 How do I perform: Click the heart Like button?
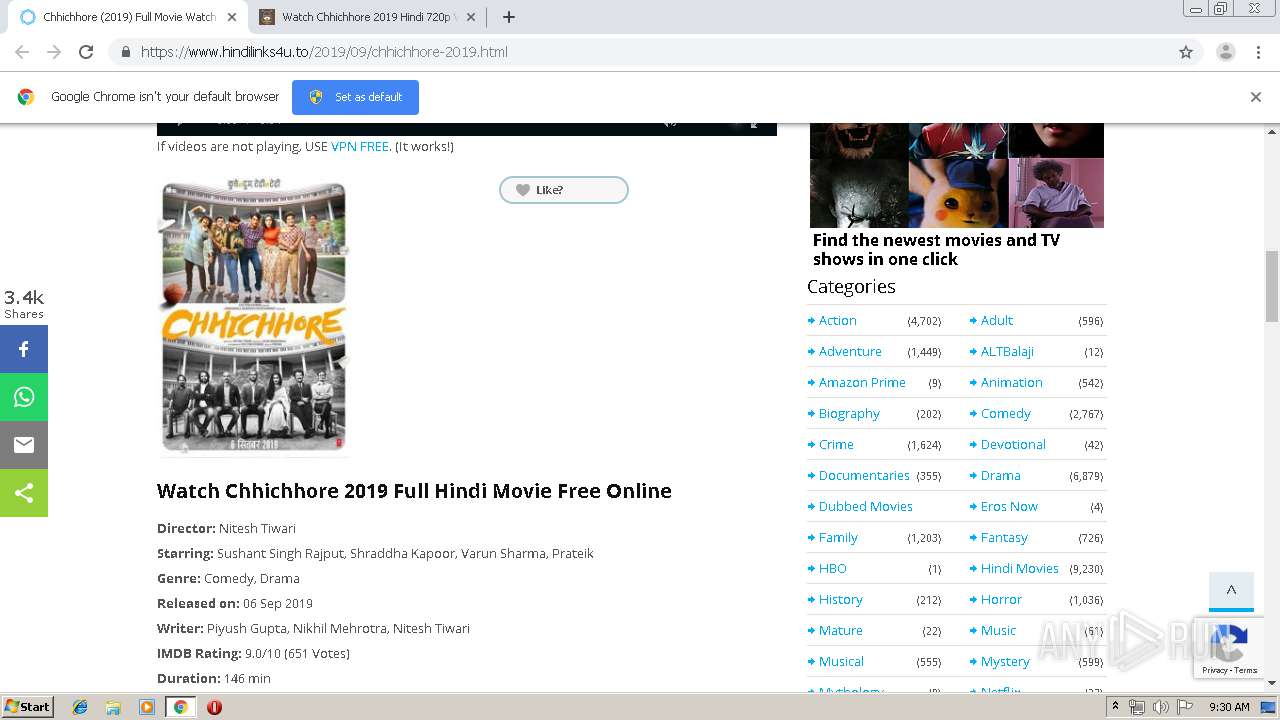[564, 190]
